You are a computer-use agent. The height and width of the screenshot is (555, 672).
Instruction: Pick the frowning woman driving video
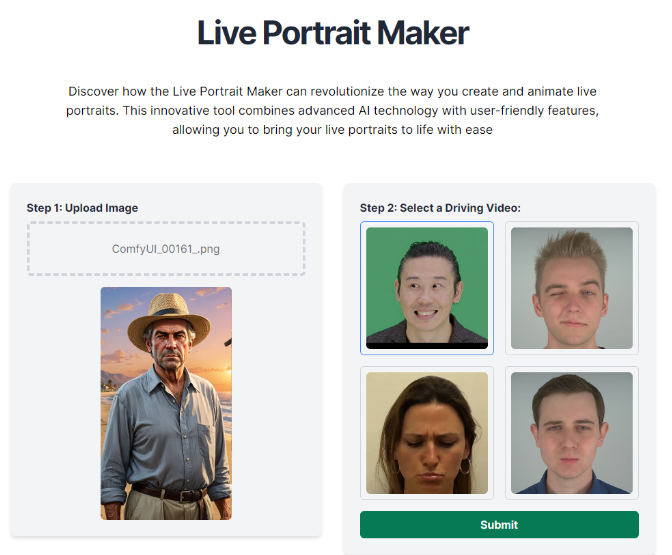click(427, 433)
